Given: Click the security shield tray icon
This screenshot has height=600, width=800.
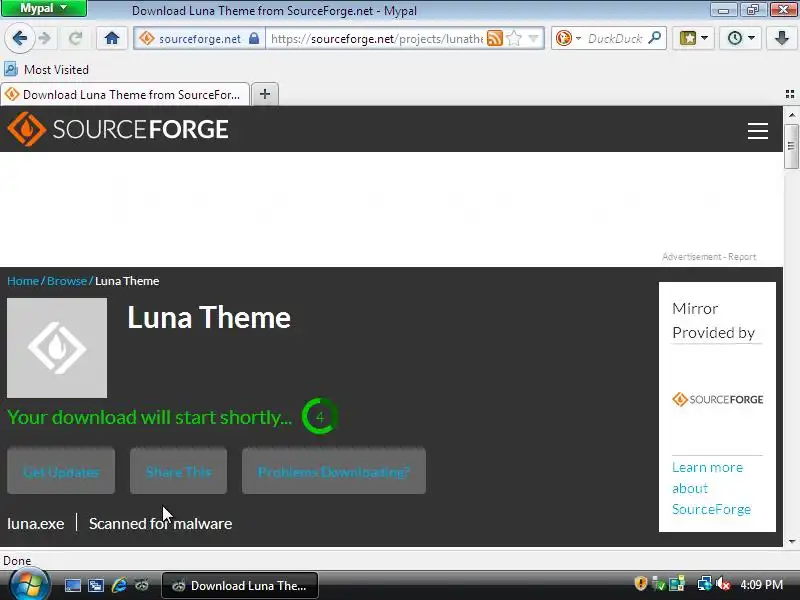Looking at the screenshot, I should [x=641, y=583].
